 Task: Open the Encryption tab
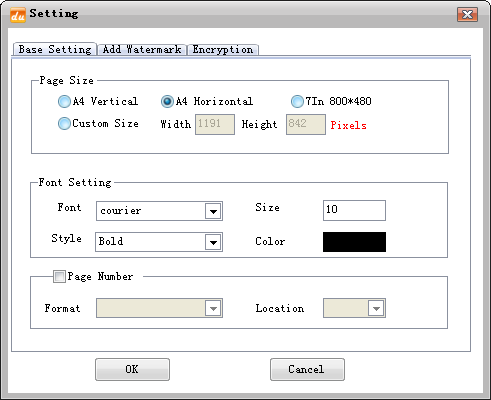click(x=223, y=50)
